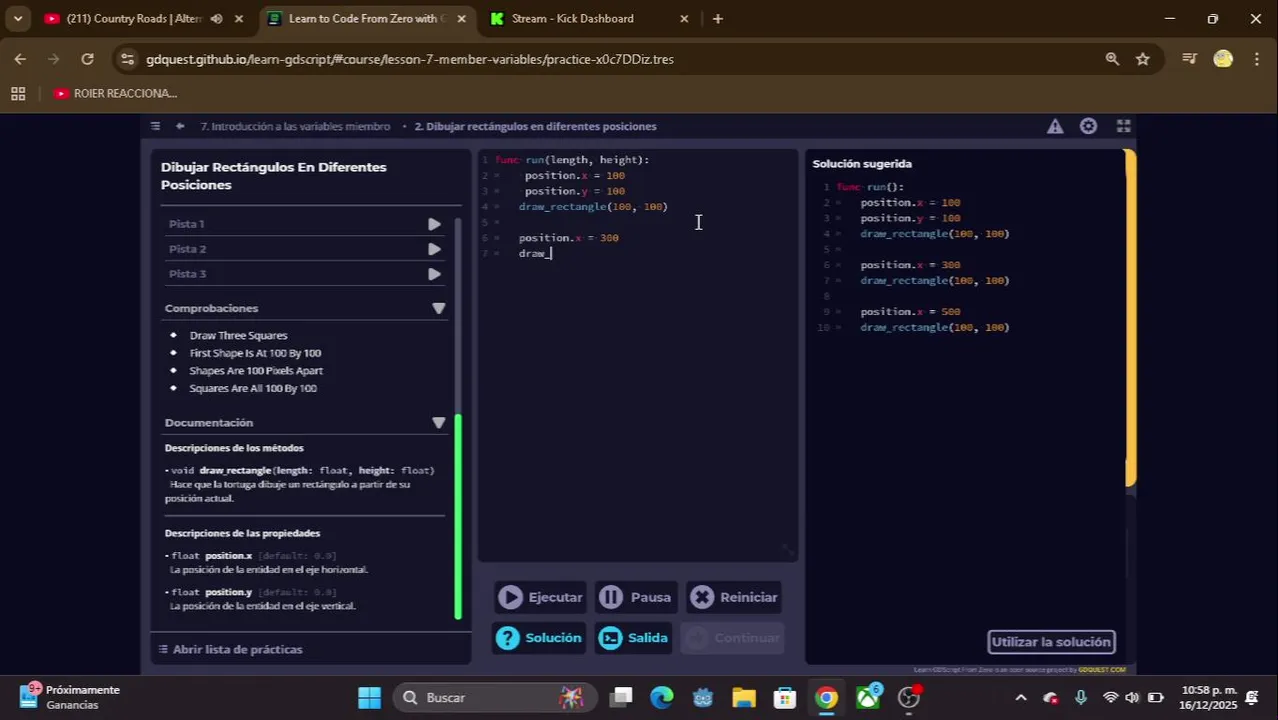The width and height of the screenshot is (1278, 720).
Task: Open the Chrome three-dot menu
Action: point(1257,59)
